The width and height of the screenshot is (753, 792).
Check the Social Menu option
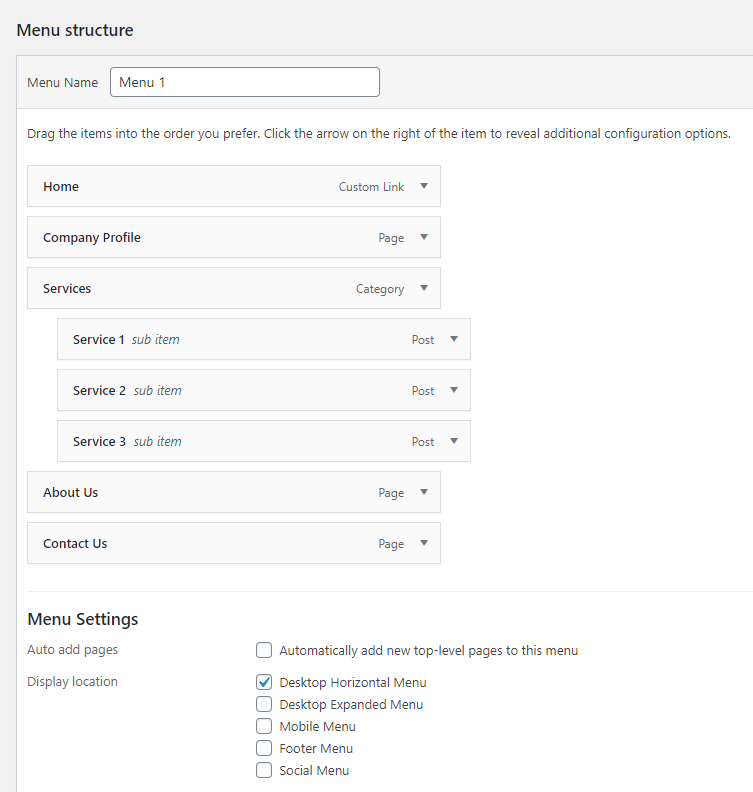pos(264,770)
